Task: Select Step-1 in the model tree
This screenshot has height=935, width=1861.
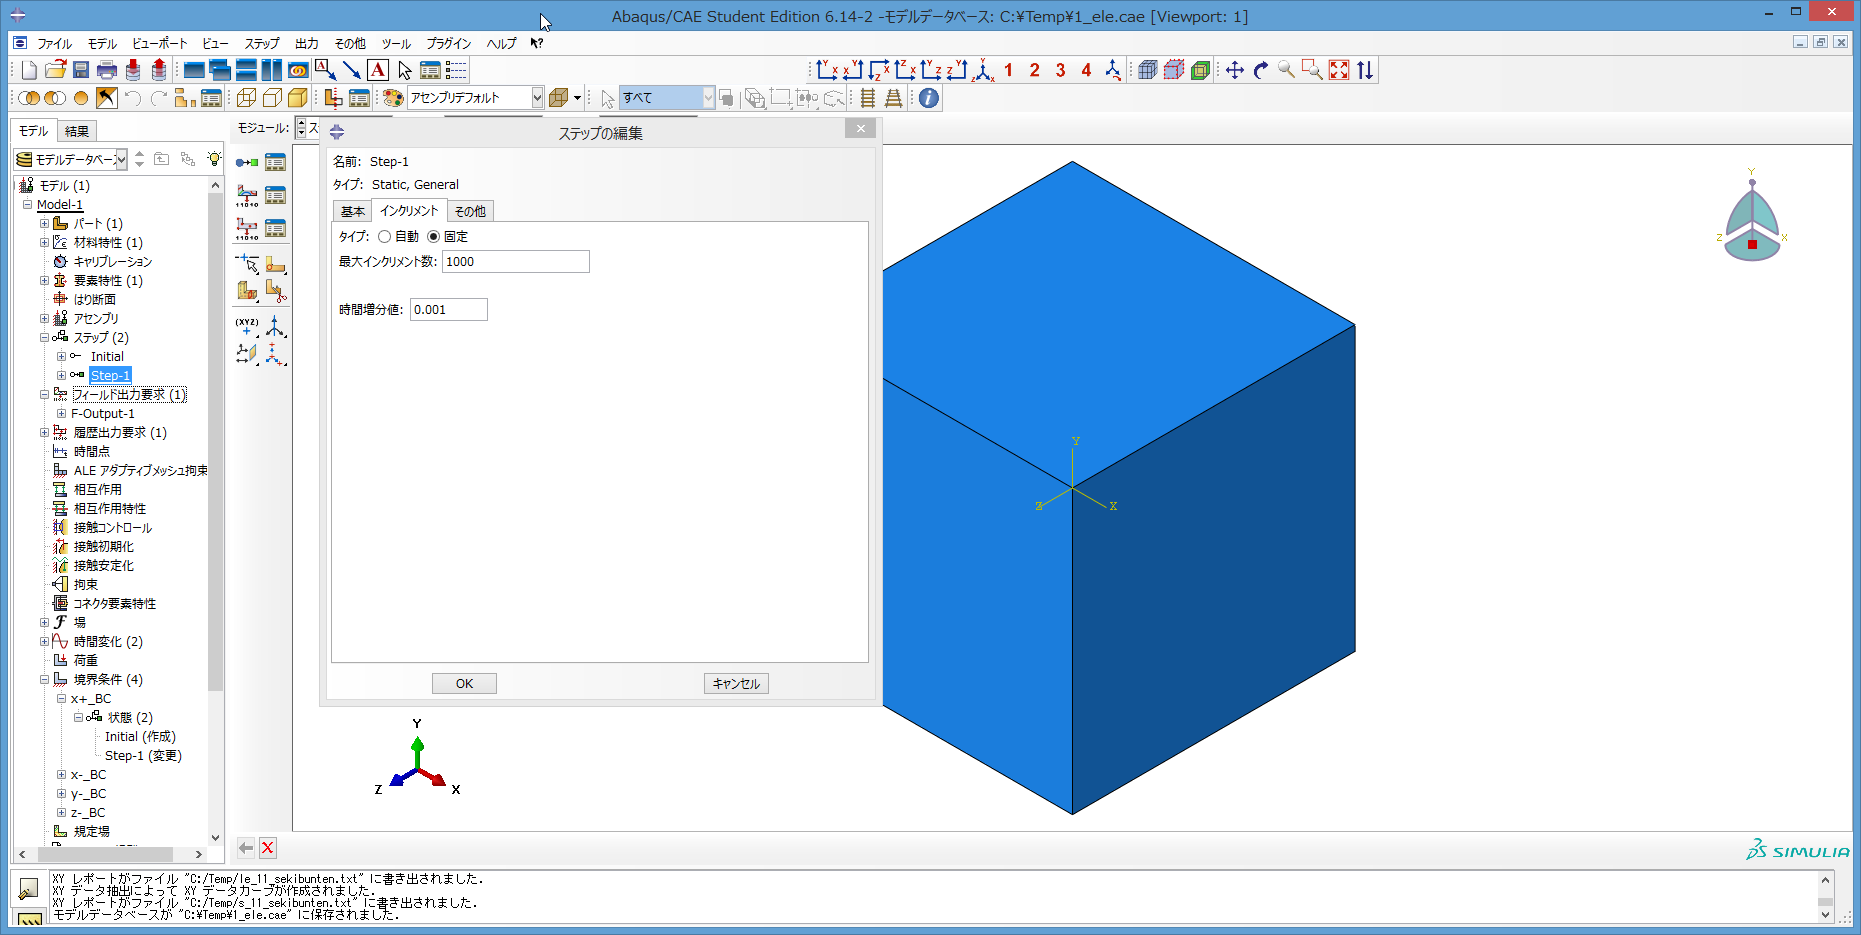Action: (110, 376)
